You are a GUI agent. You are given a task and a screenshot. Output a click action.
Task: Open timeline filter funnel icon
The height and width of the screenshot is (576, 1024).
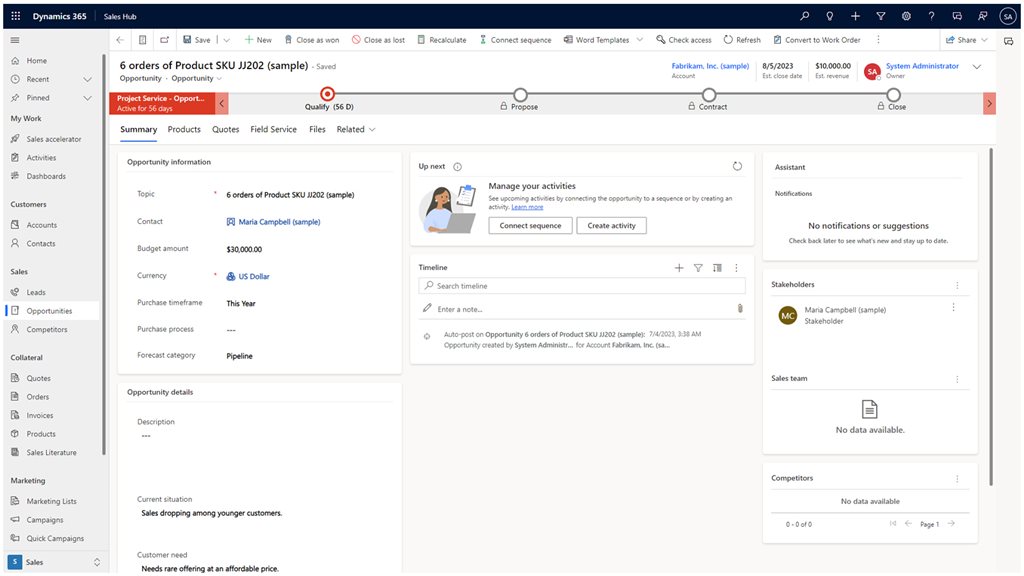(x=698, y=268)
